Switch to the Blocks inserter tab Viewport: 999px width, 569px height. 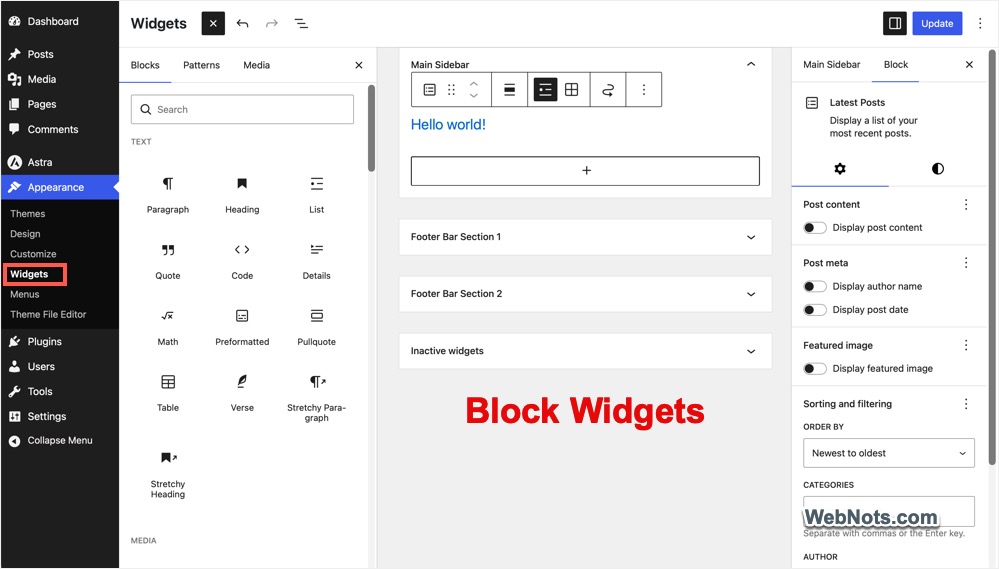[x=145, y=65]
